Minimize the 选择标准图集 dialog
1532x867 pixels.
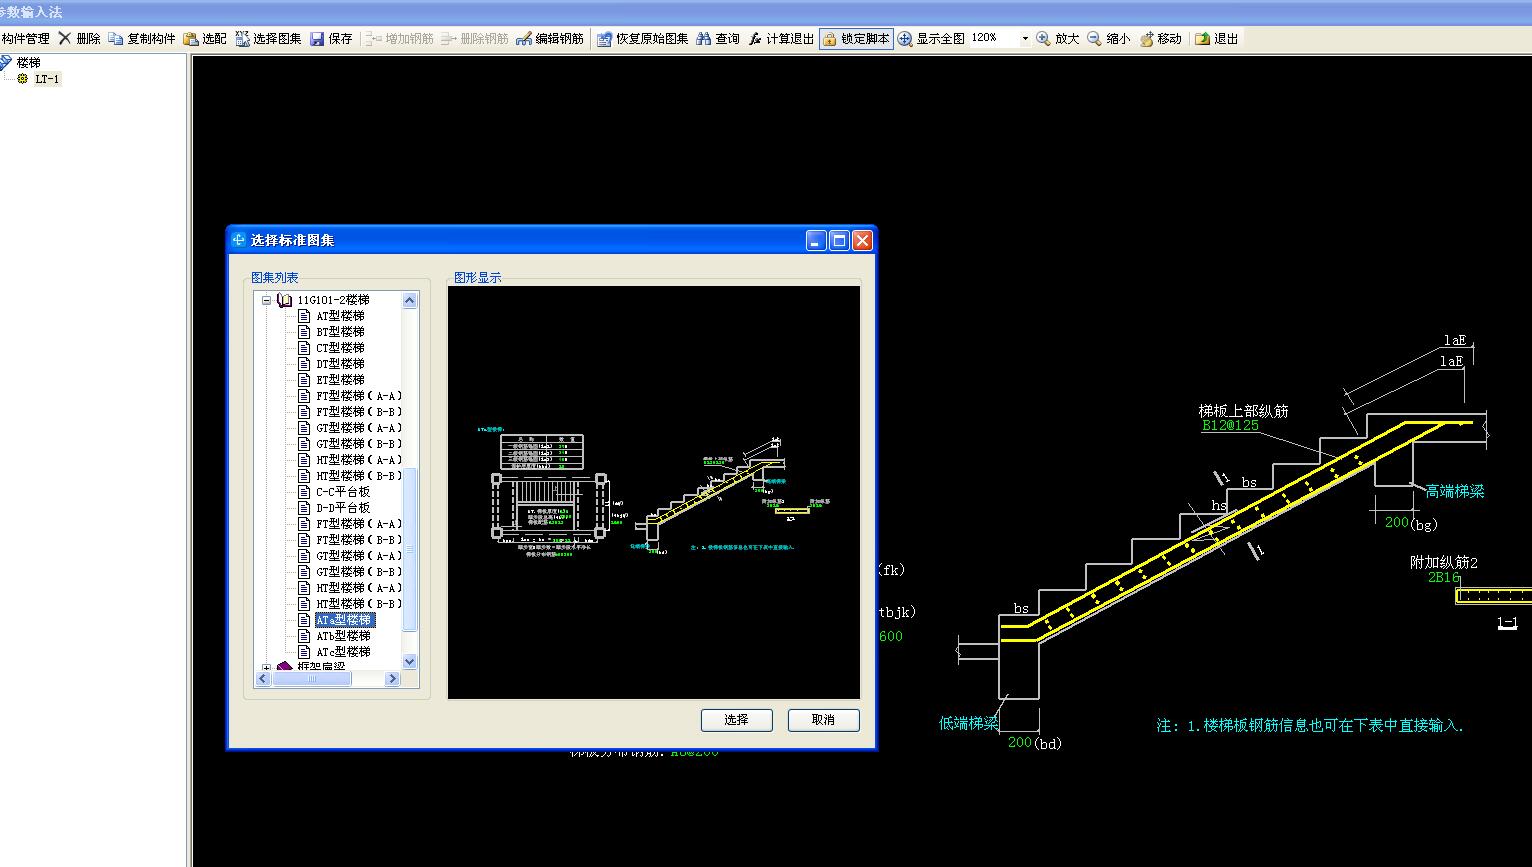(816, 240)
